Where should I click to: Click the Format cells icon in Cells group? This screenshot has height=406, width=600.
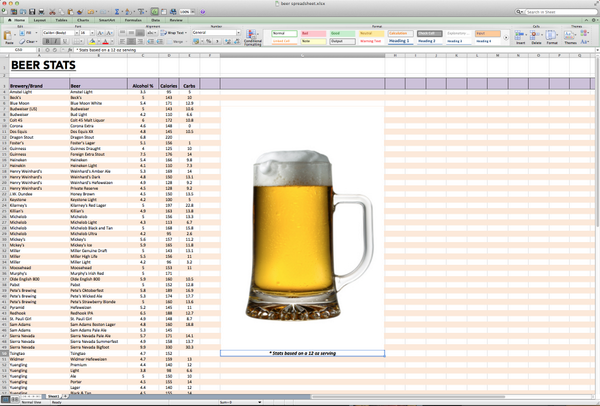[551, 37]
